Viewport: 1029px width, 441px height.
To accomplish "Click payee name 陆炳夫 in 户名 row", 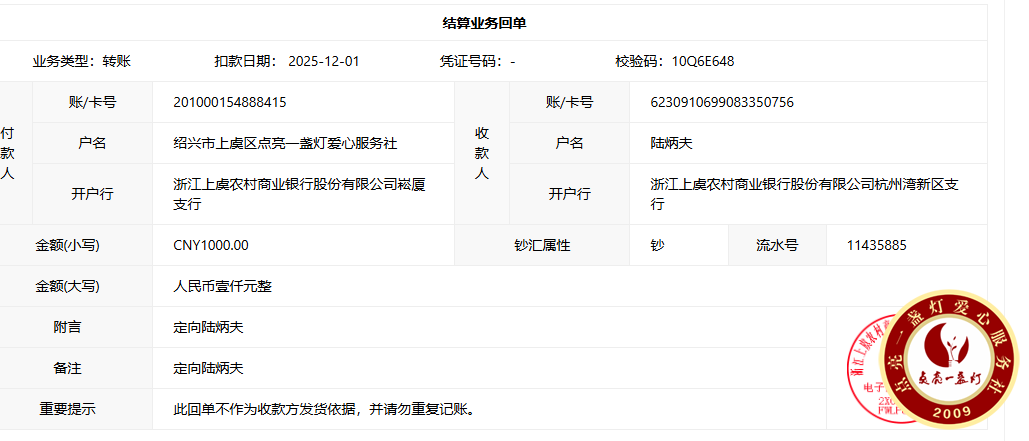I will pos(671,143).
